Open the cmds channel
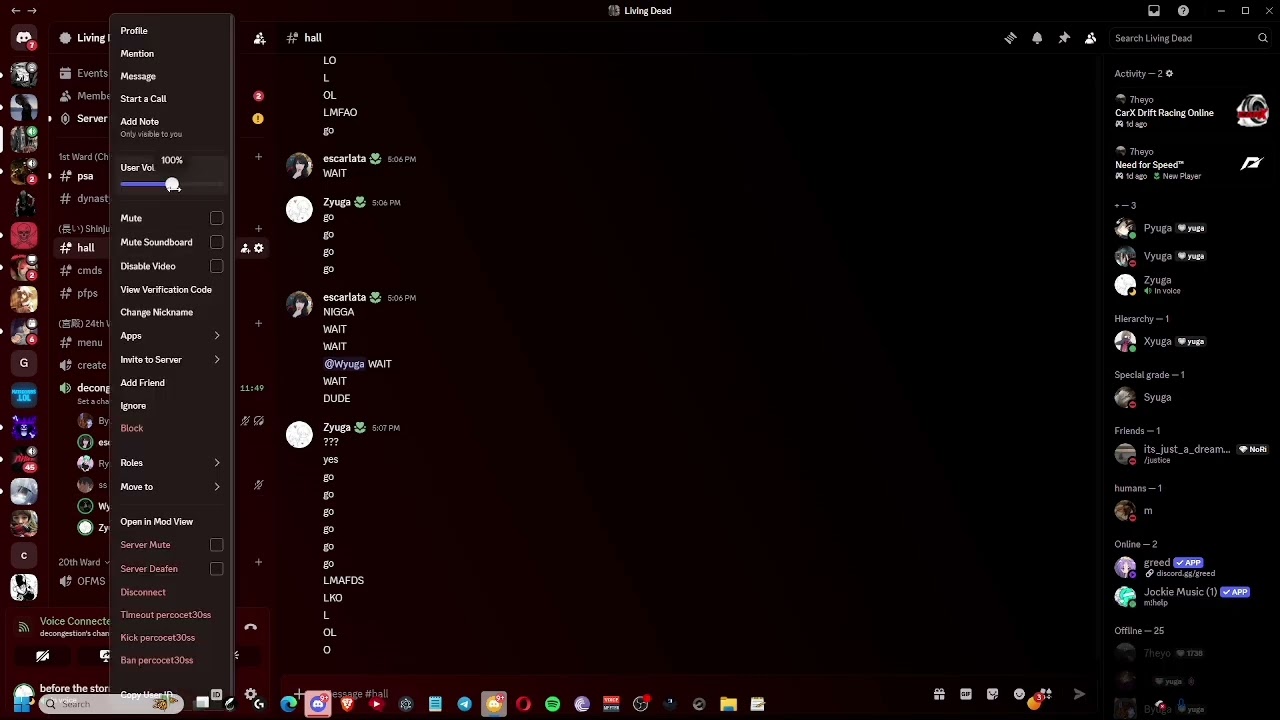This screenshot has height=720, width=1280. tap(89, 271)
